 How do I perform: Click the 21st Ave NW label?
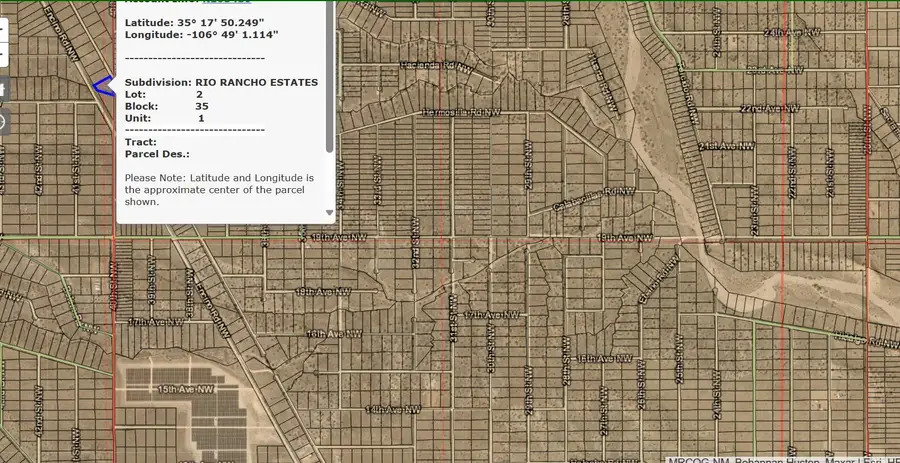(726, 146)
